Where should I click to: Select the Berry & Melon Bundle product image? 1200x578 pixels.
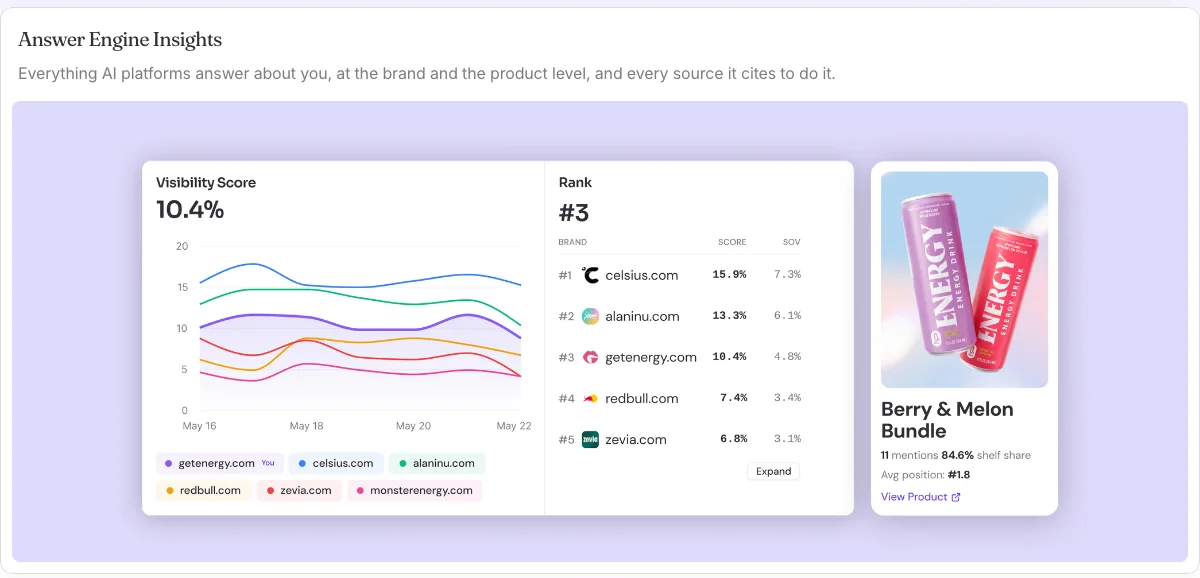click(964, 279)
